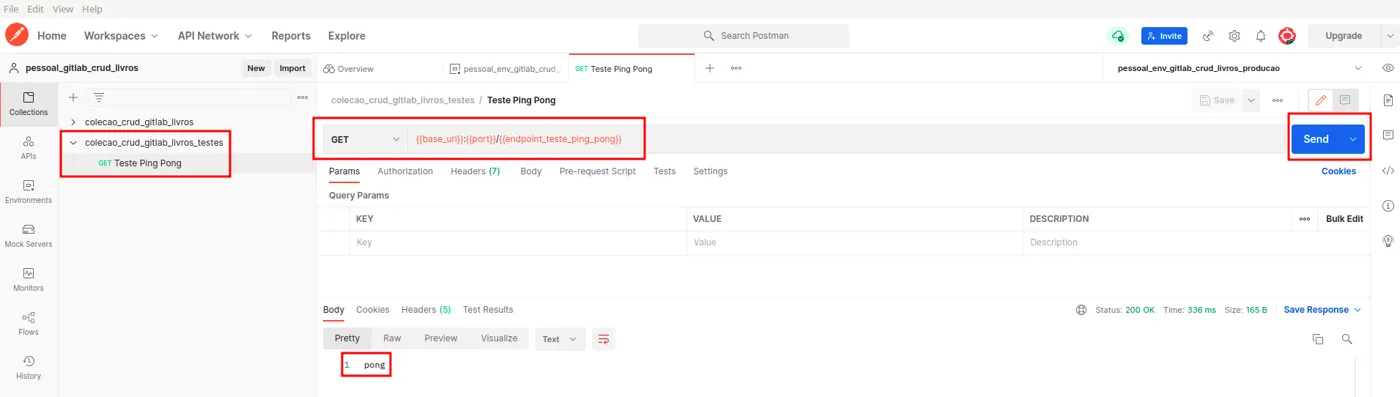Open the Environments sidebar panel

point(28,191)
